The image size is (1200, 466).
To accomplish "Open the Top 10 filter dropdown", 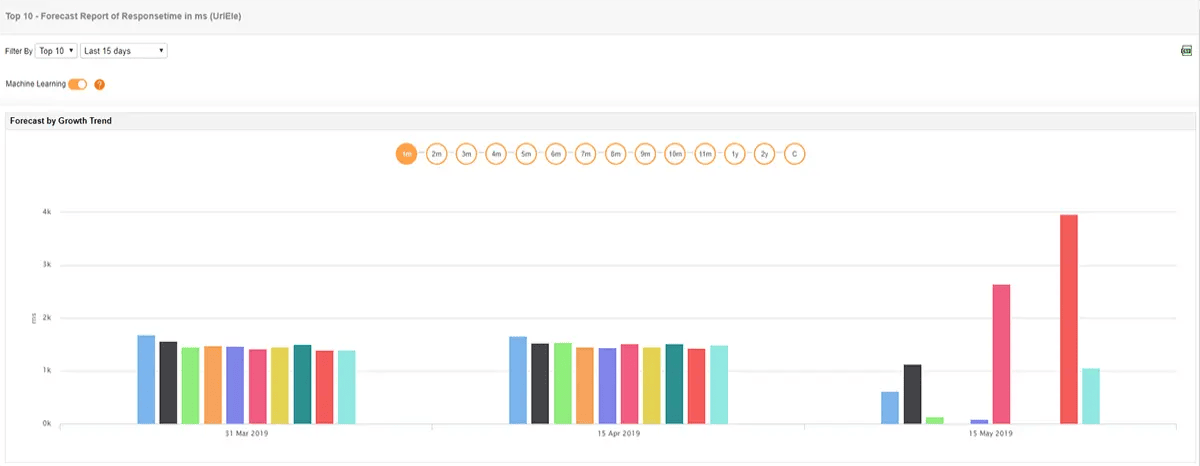I will (x=56, y=50).
